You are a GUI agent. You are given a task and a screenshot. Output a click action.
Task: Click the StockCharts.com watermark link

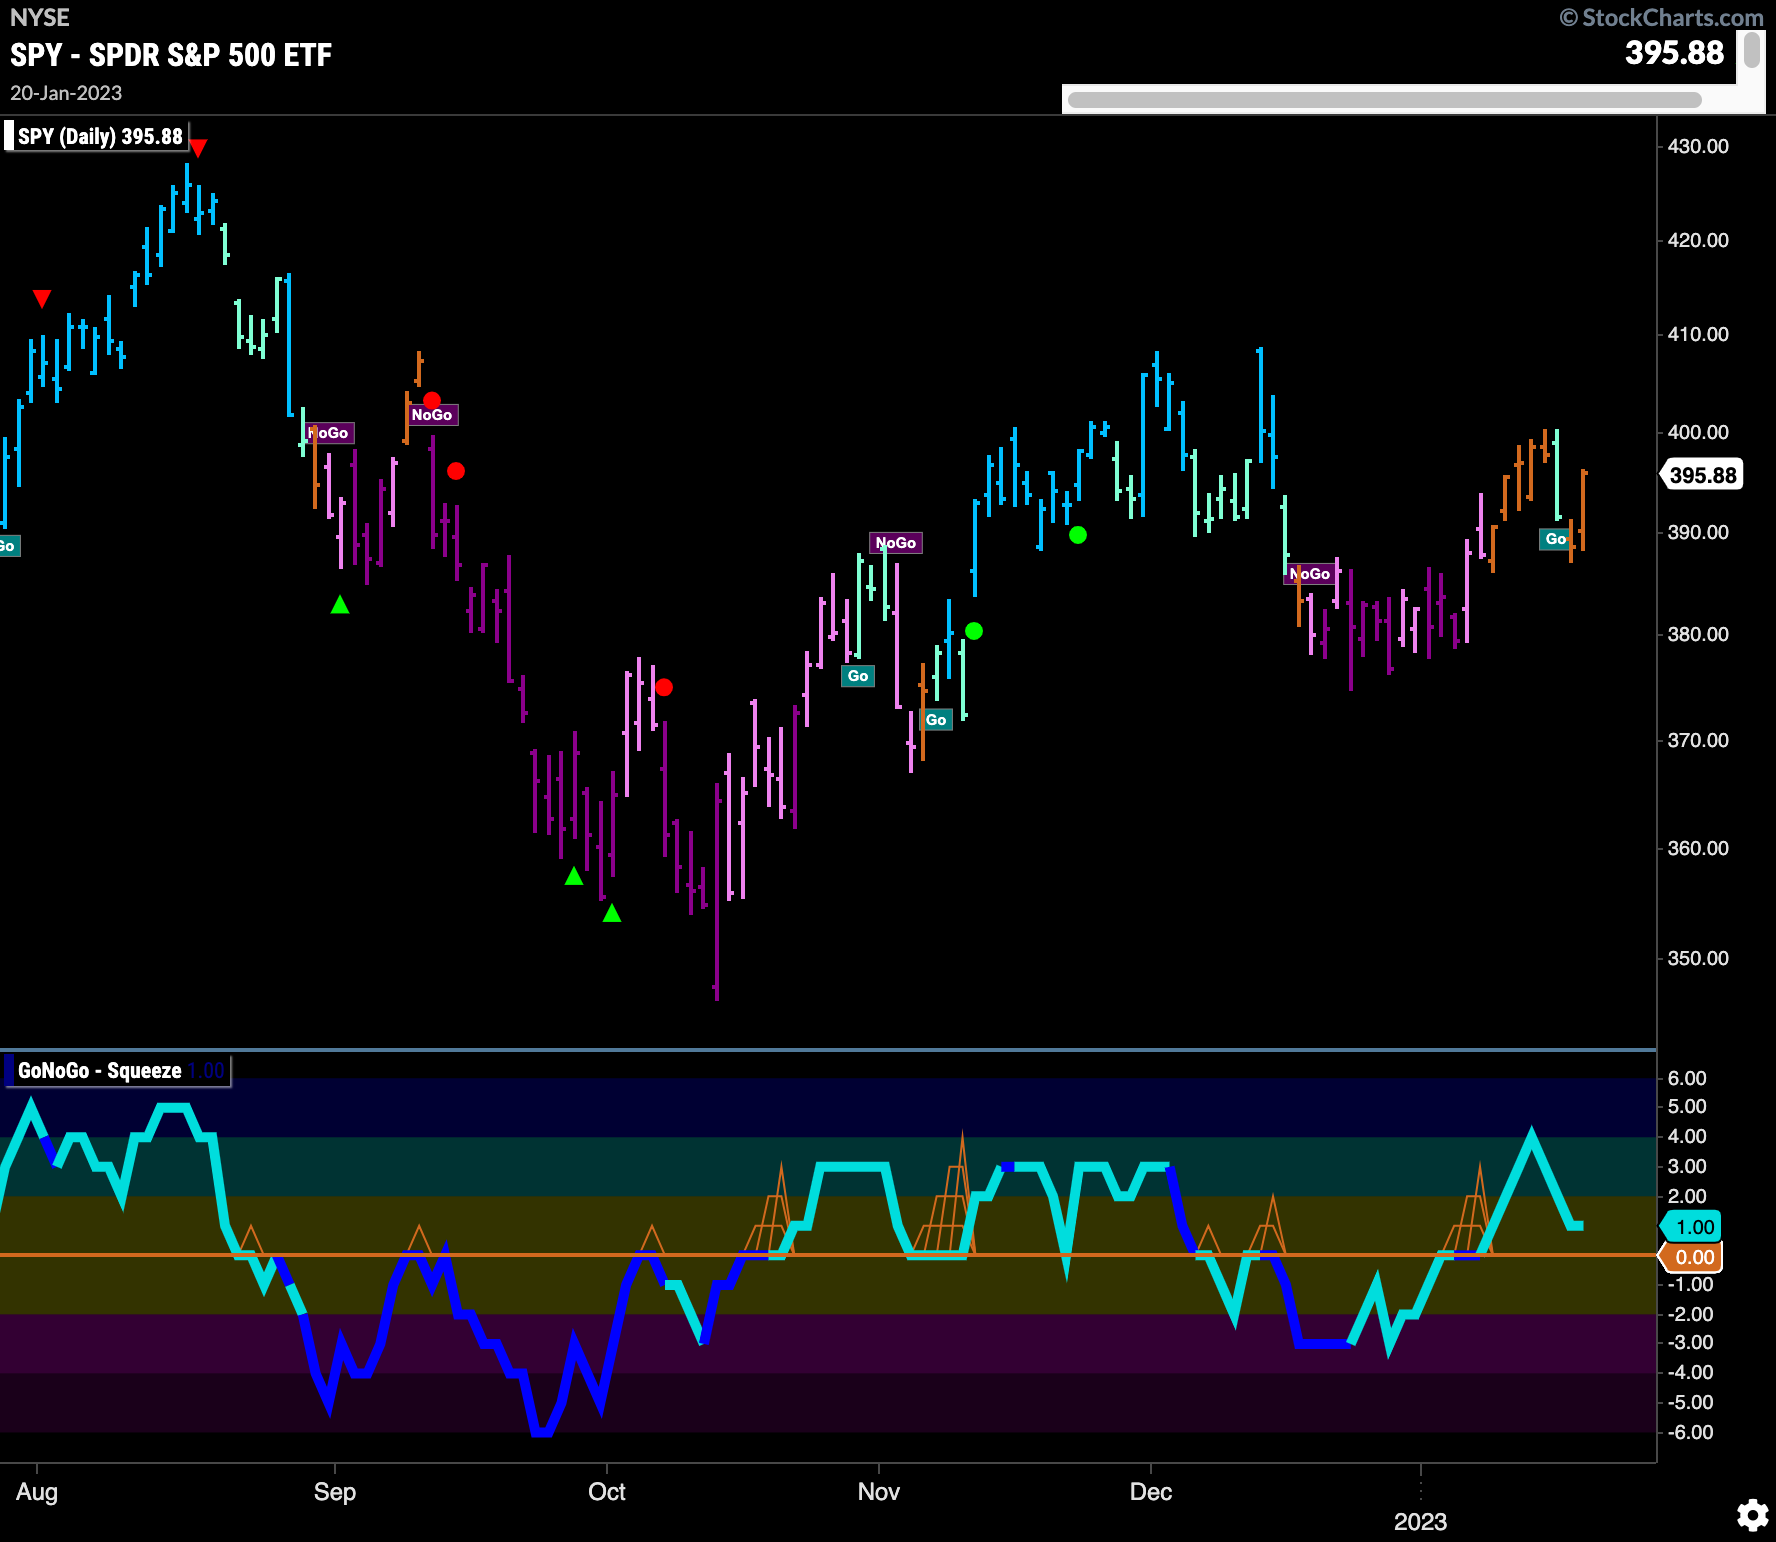click(x=1662, y=17)
